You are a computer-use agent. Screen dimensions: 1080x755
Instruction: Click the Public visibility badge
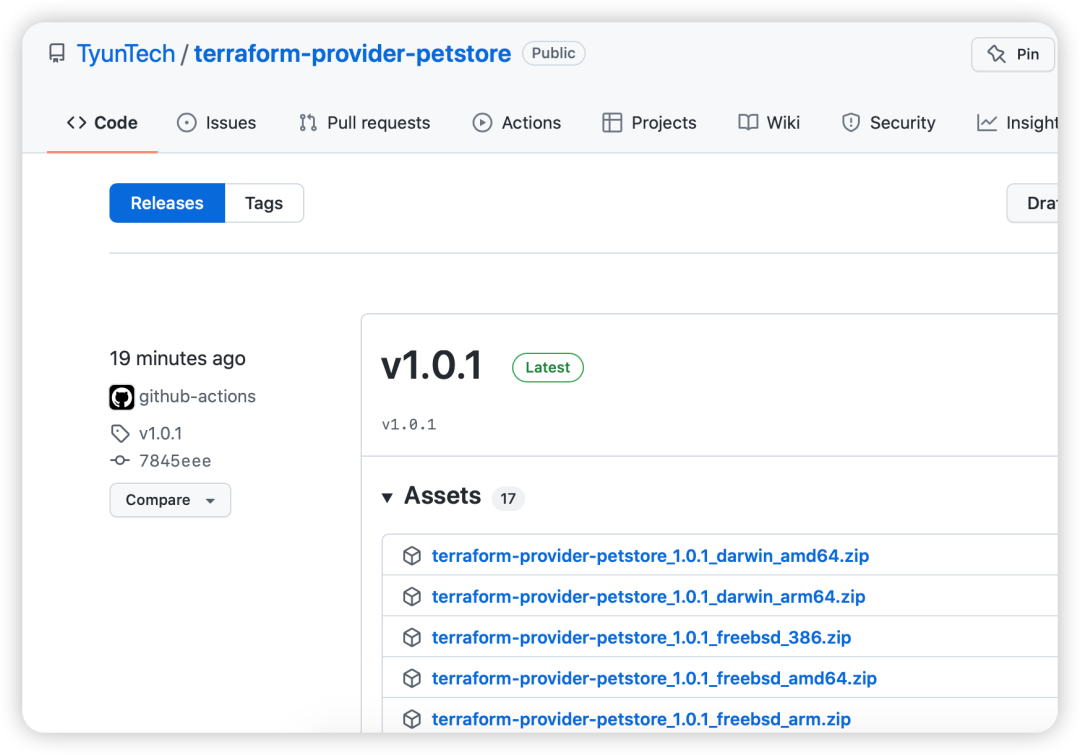click(x=554, y=53)
